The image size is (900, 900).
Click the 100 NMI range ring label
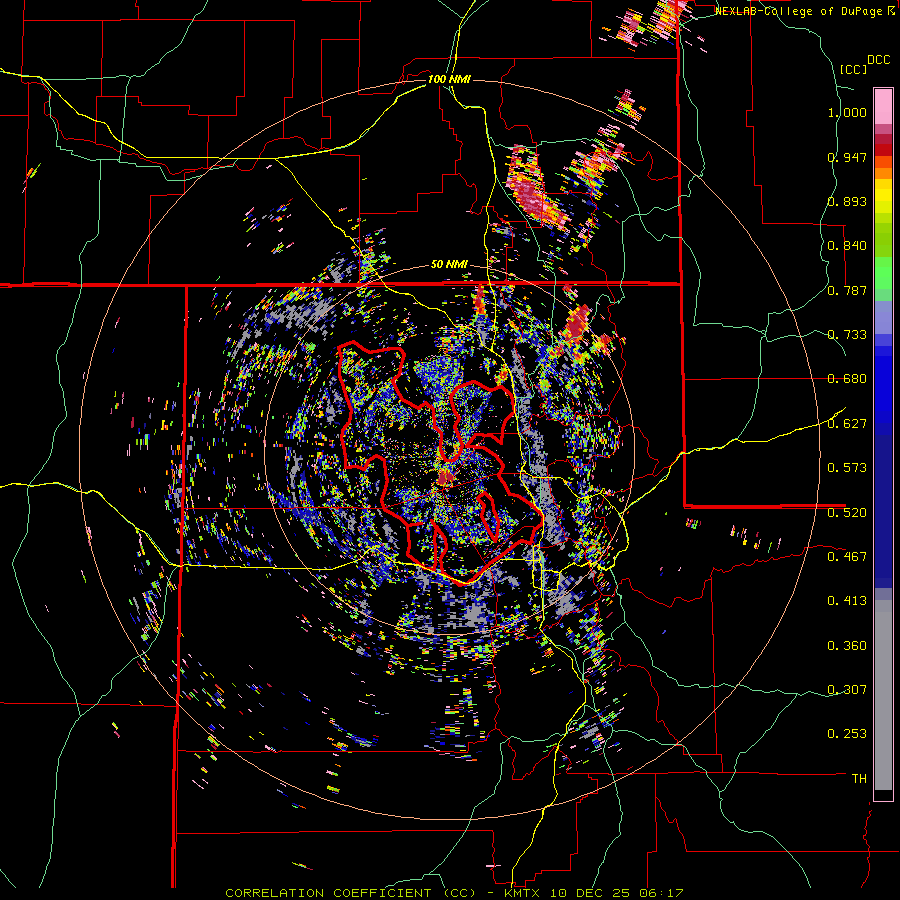[x=449, y=79]
